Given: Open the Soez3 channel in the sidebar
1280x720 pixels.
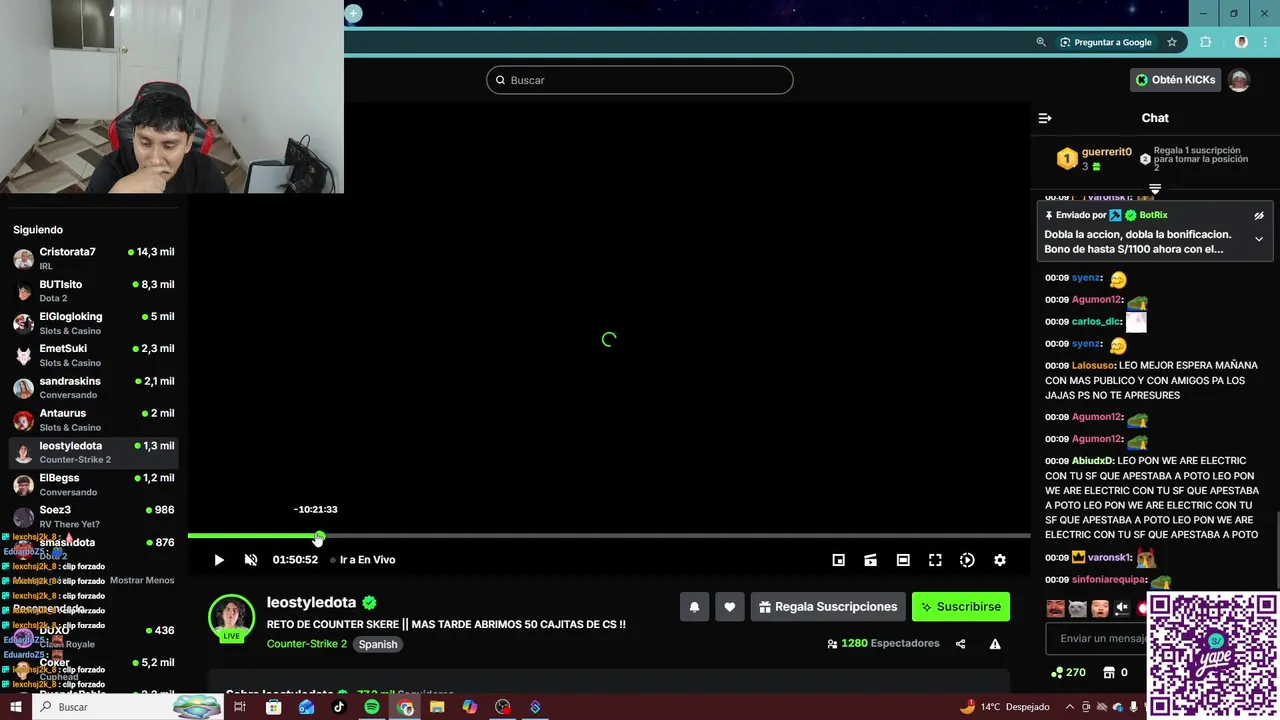Looking at the screenshot, I should point(94,516).
